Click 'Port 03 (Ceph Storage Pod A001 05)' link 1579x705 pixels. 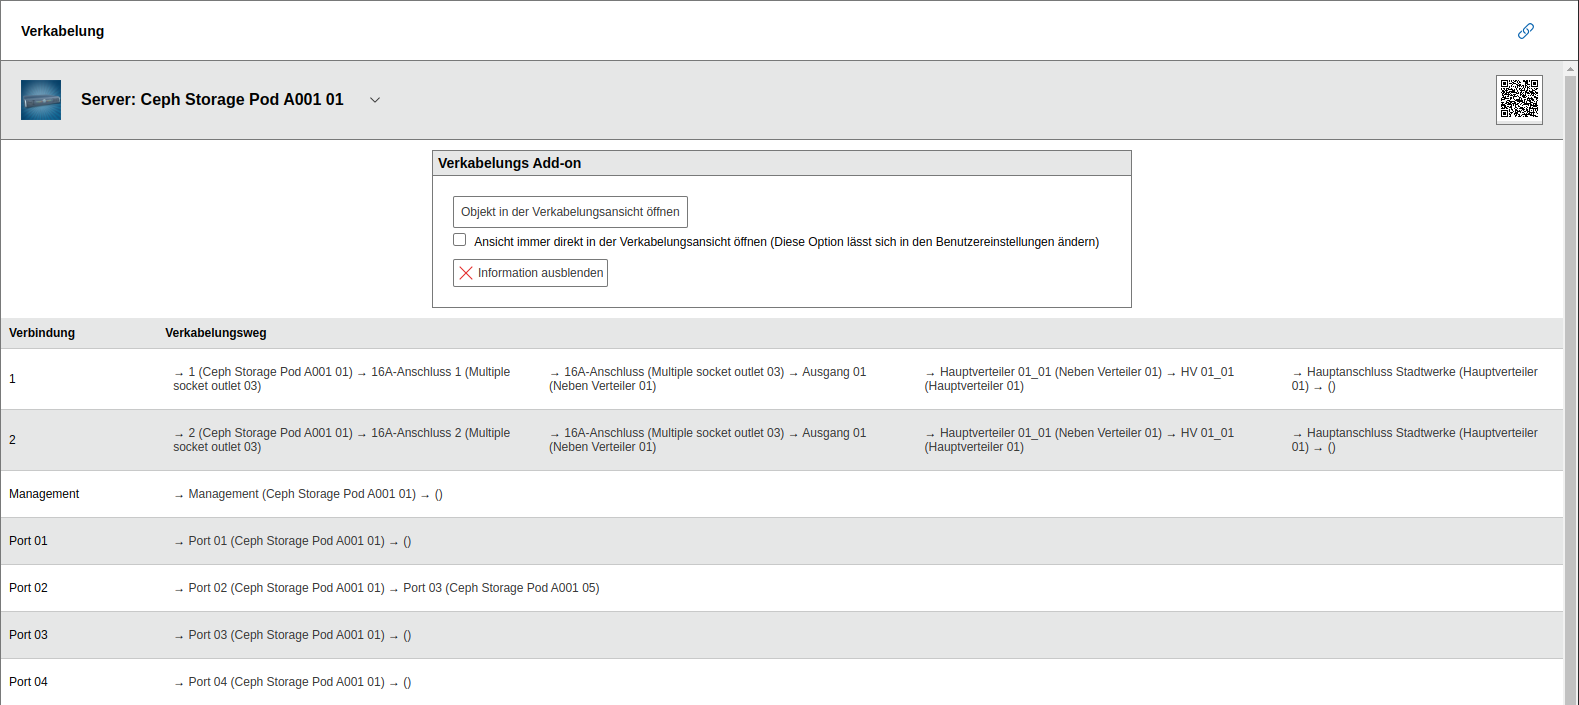500,588
